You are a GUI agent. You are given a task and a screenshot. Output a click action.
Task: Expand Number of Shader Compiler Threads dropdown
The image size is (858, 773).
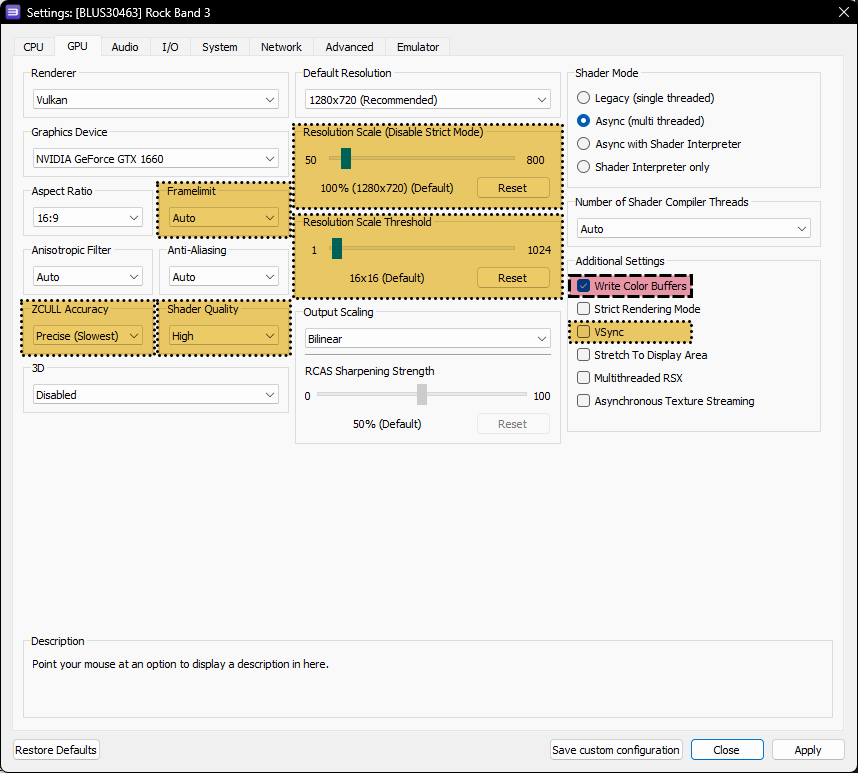coord(693,229)
